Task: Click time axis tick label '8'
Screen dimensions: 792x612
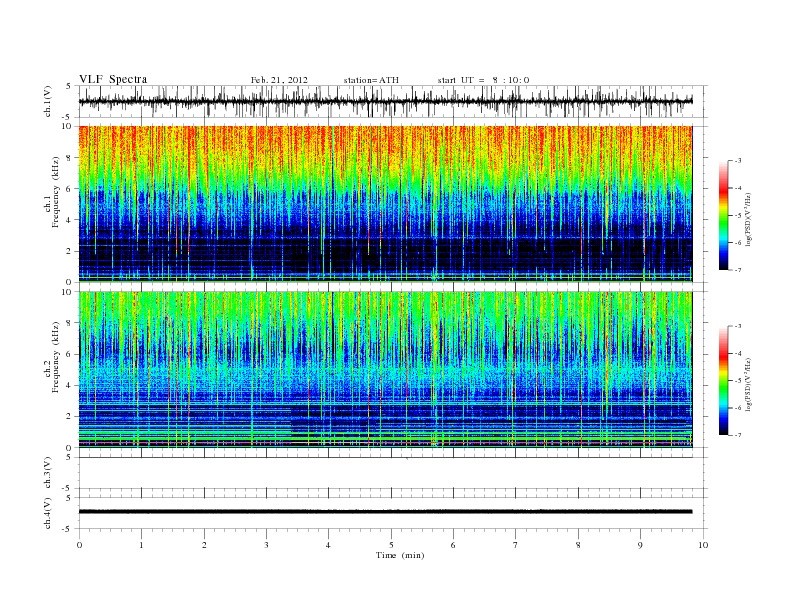Action: pyautogui.click(x=578, y=545)
